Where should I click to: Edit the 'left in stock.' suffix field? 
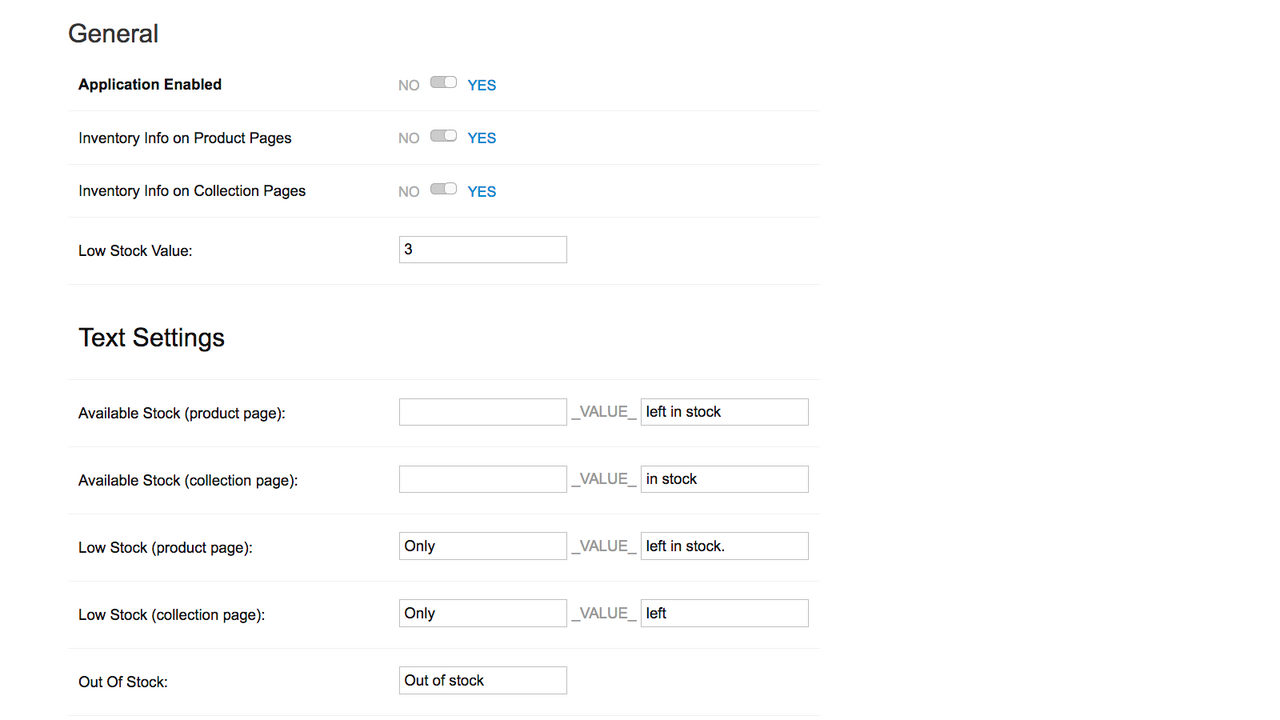coord(725,546)
